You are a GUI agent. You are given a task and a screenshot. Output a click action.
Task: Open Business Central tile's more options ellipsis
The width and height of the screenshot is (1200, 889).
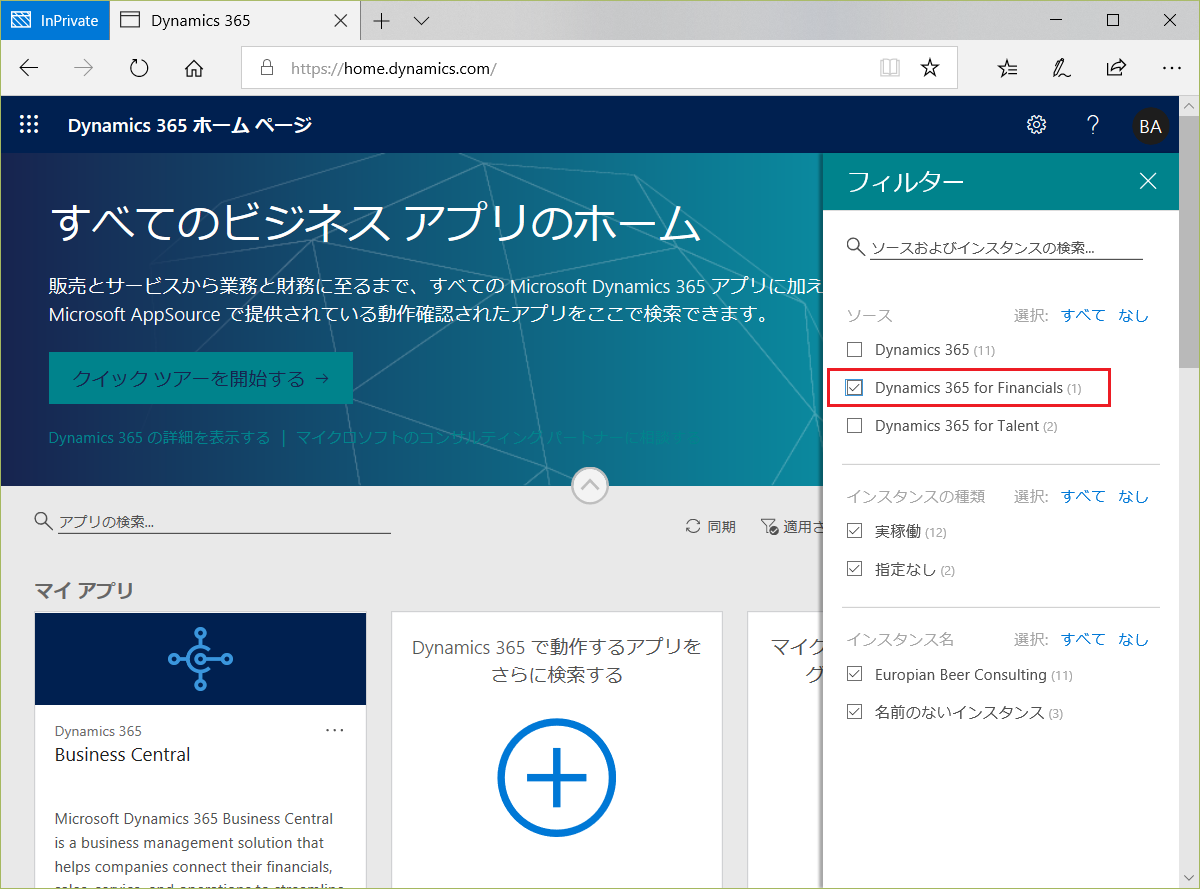click(335, 731)
